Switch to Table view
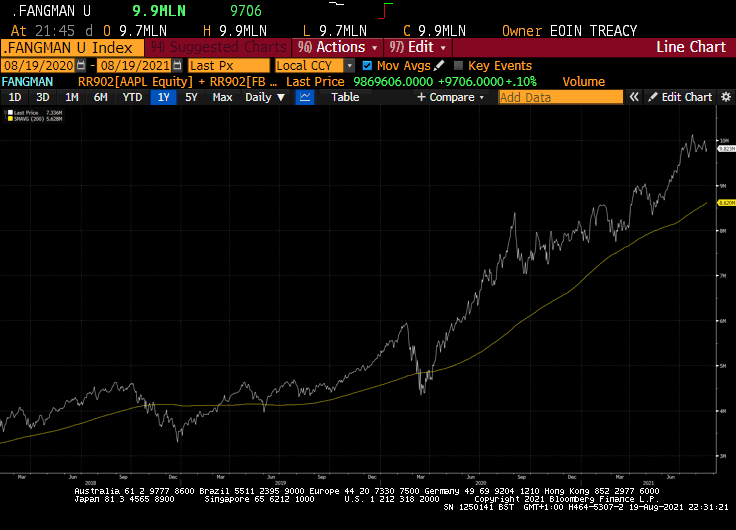 [345, 97]
